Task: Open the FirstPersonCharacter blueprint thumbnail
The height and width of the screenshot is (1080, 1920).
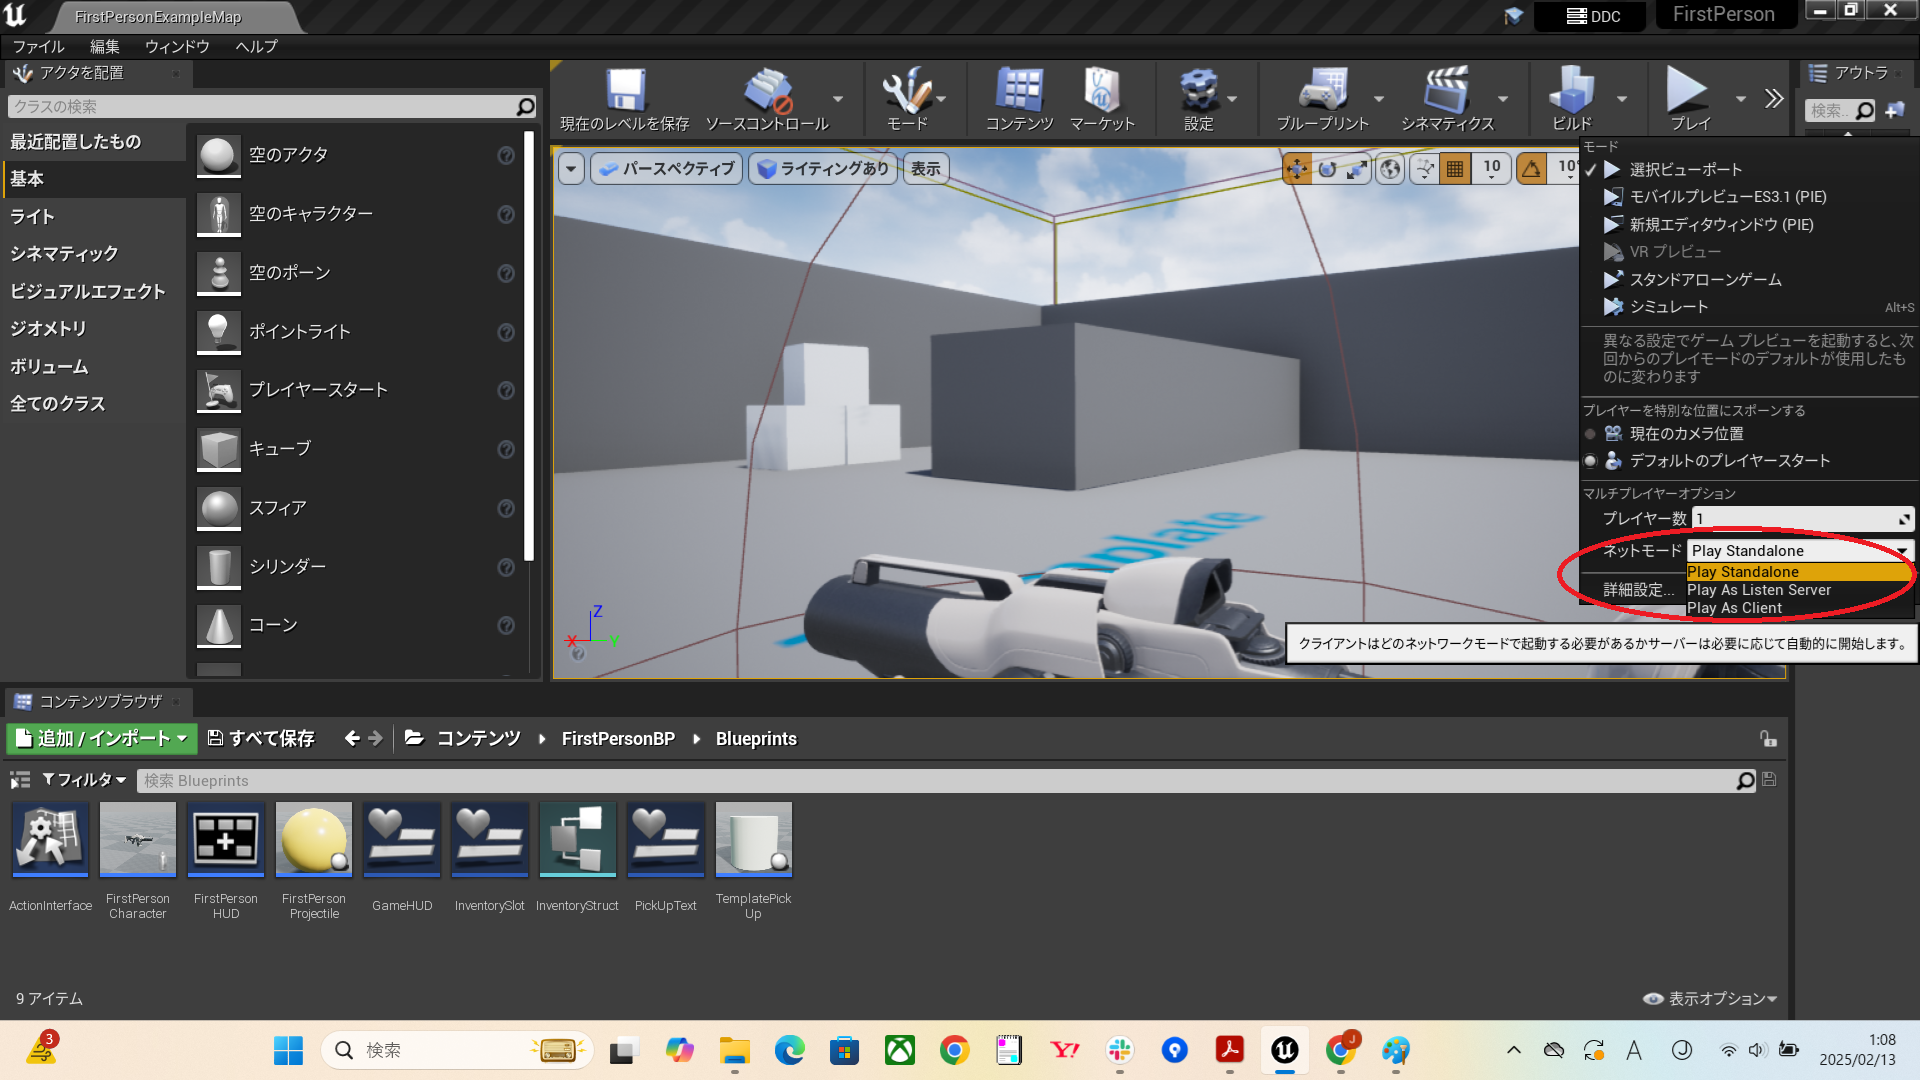Action: tap(138, 839)
